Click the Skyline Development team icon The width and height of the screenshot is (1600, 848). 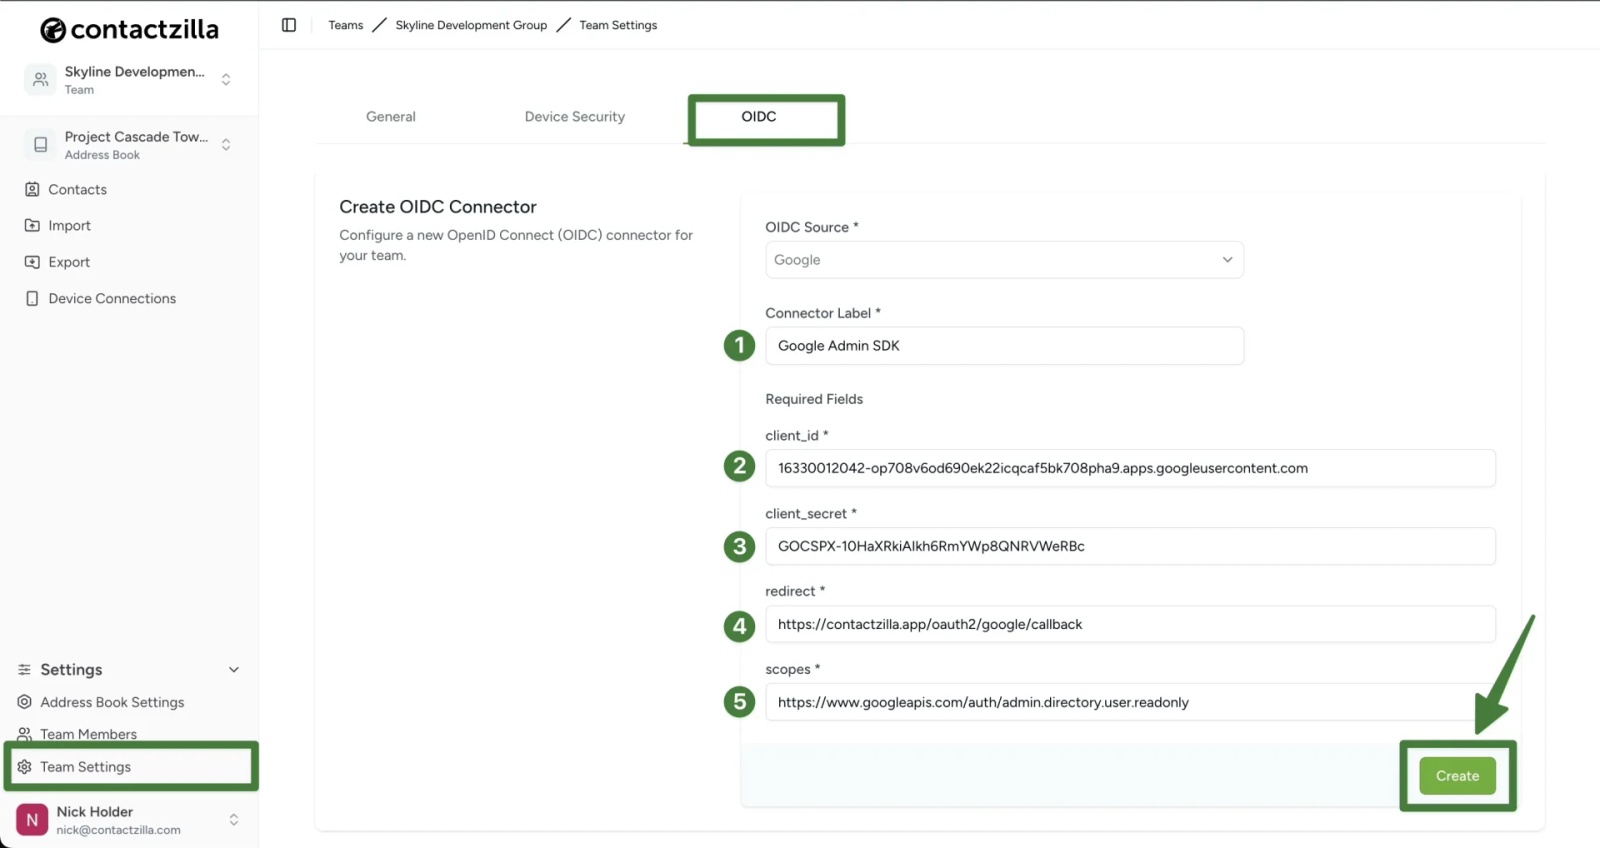tap(40, 79)
